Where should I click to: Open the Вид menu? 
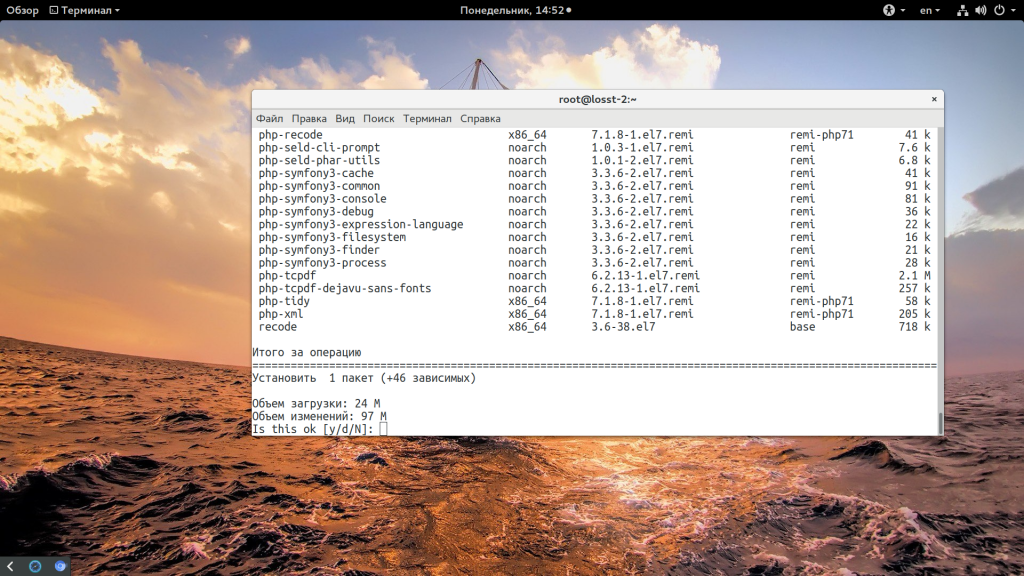click(x=345, y=118)
